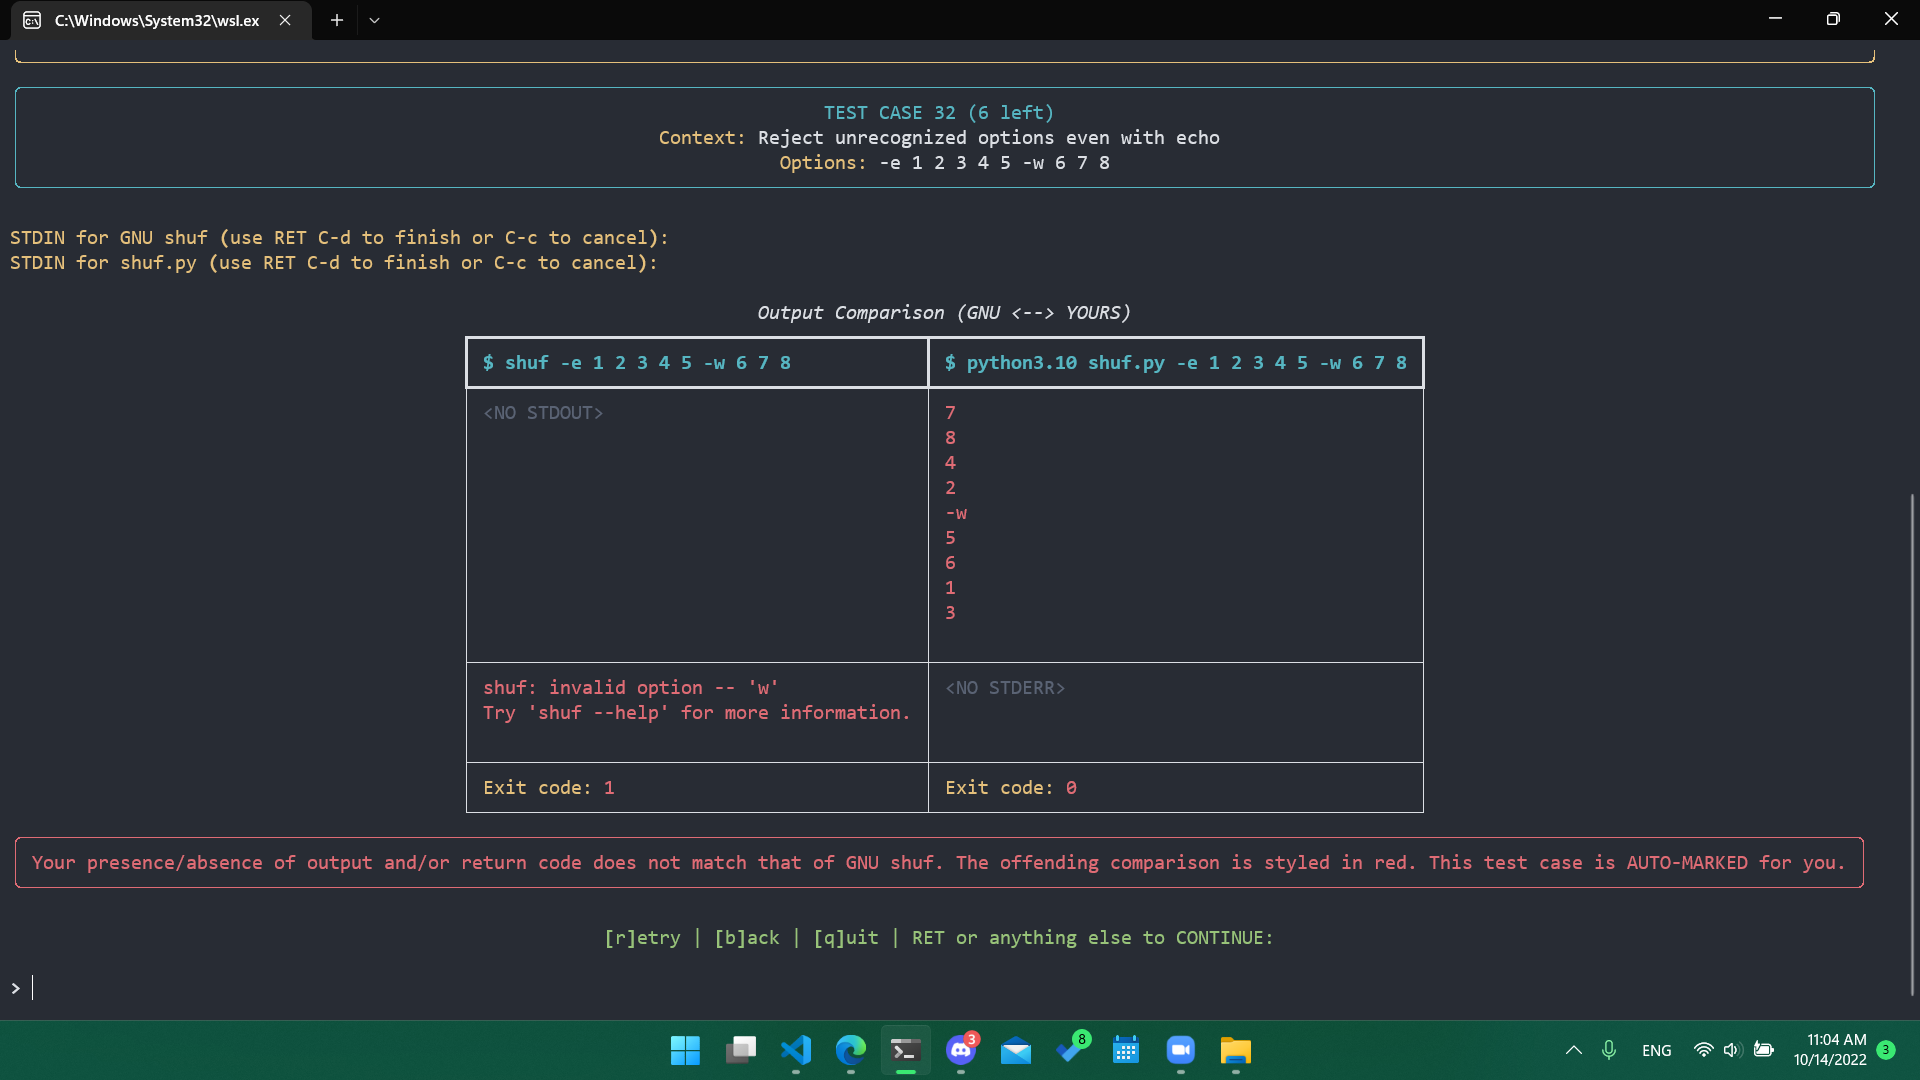Launch Visual Studio Code from taskbar

796,1050
